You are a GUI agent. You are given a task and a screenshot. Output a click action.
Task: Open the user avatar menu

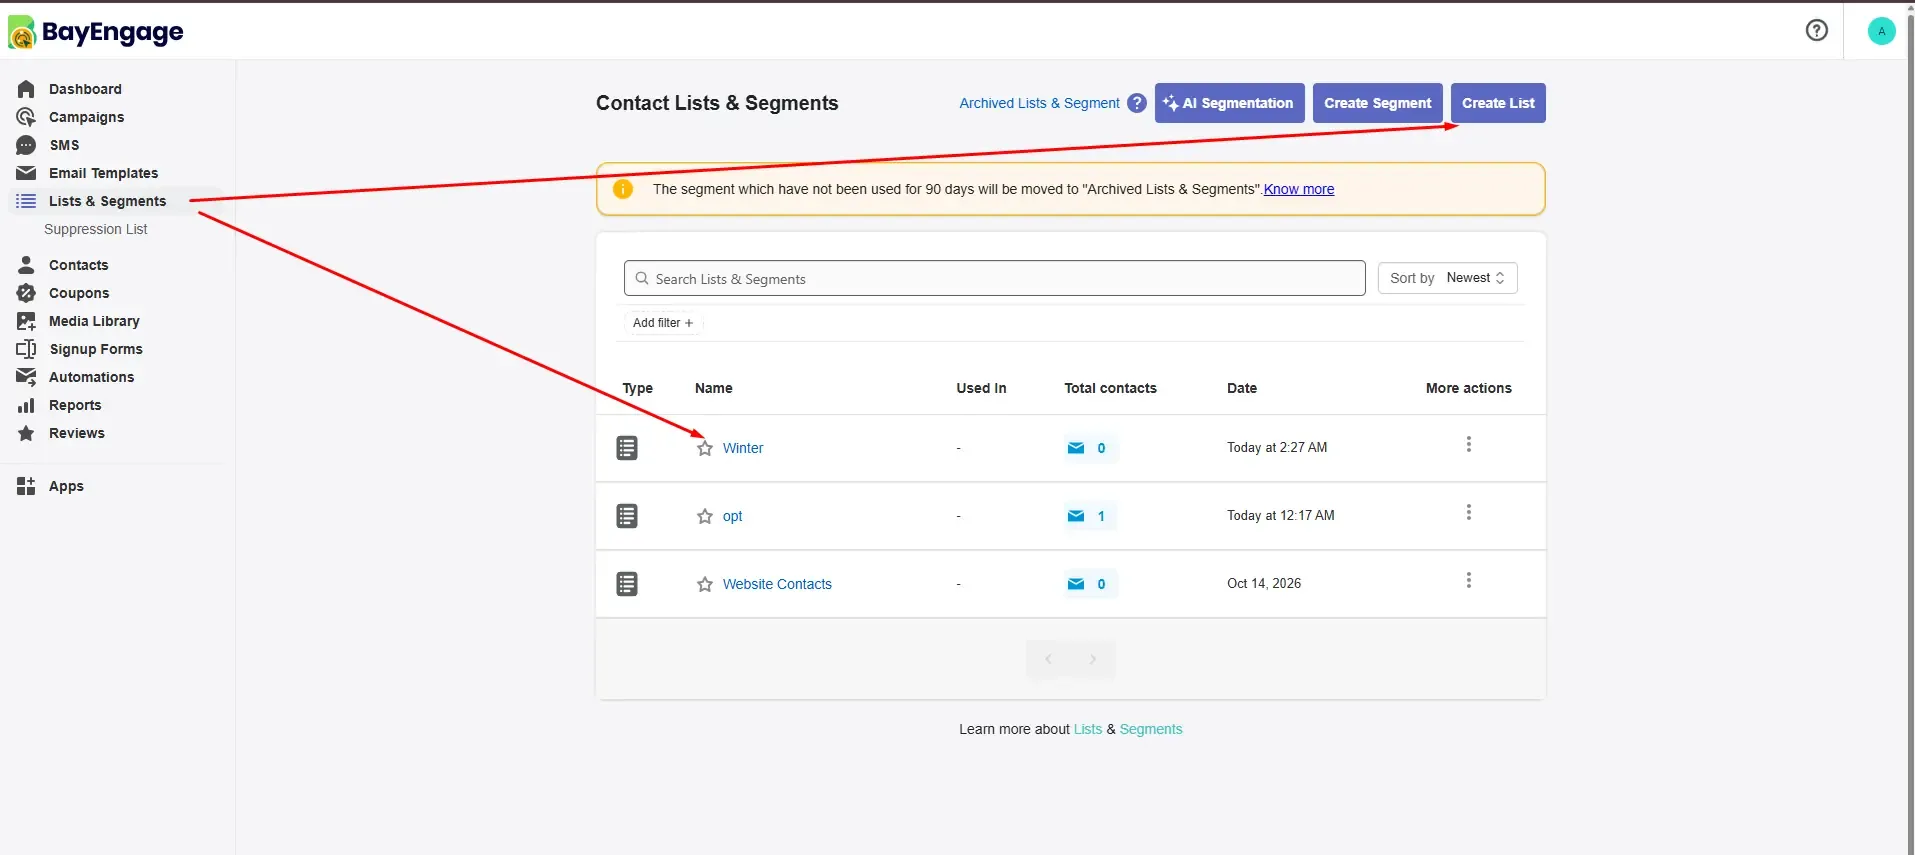pyautogui.click(x=1881, y=31)
